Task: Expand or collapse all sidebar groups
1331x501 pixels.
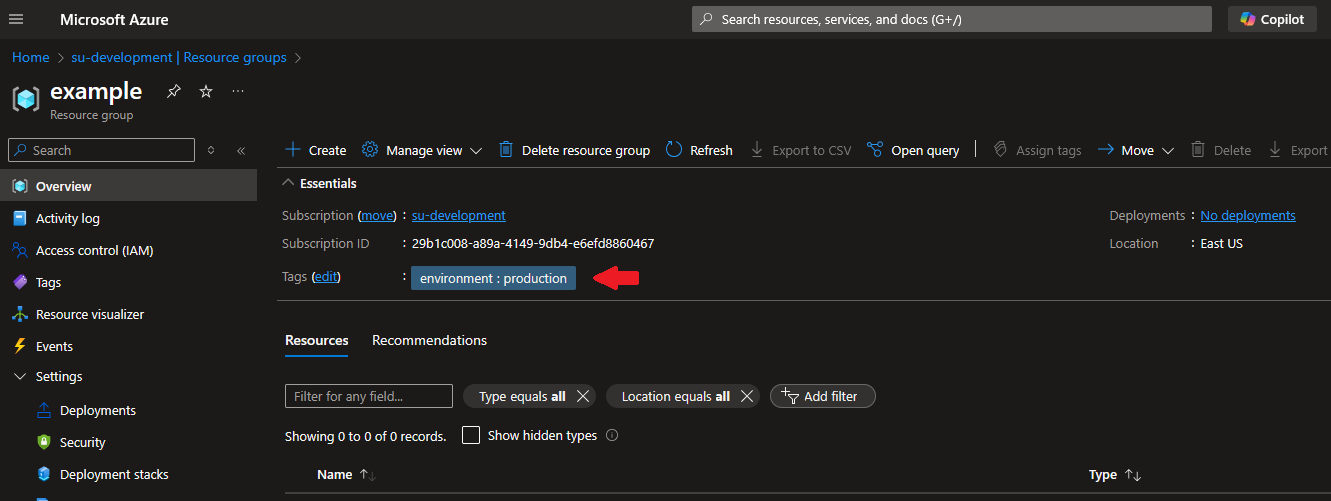Action: click(211, 150)
